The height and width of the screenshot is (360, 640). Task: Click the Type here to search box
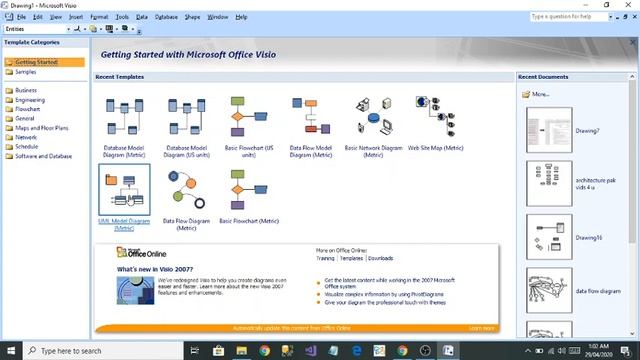(103, 351)
